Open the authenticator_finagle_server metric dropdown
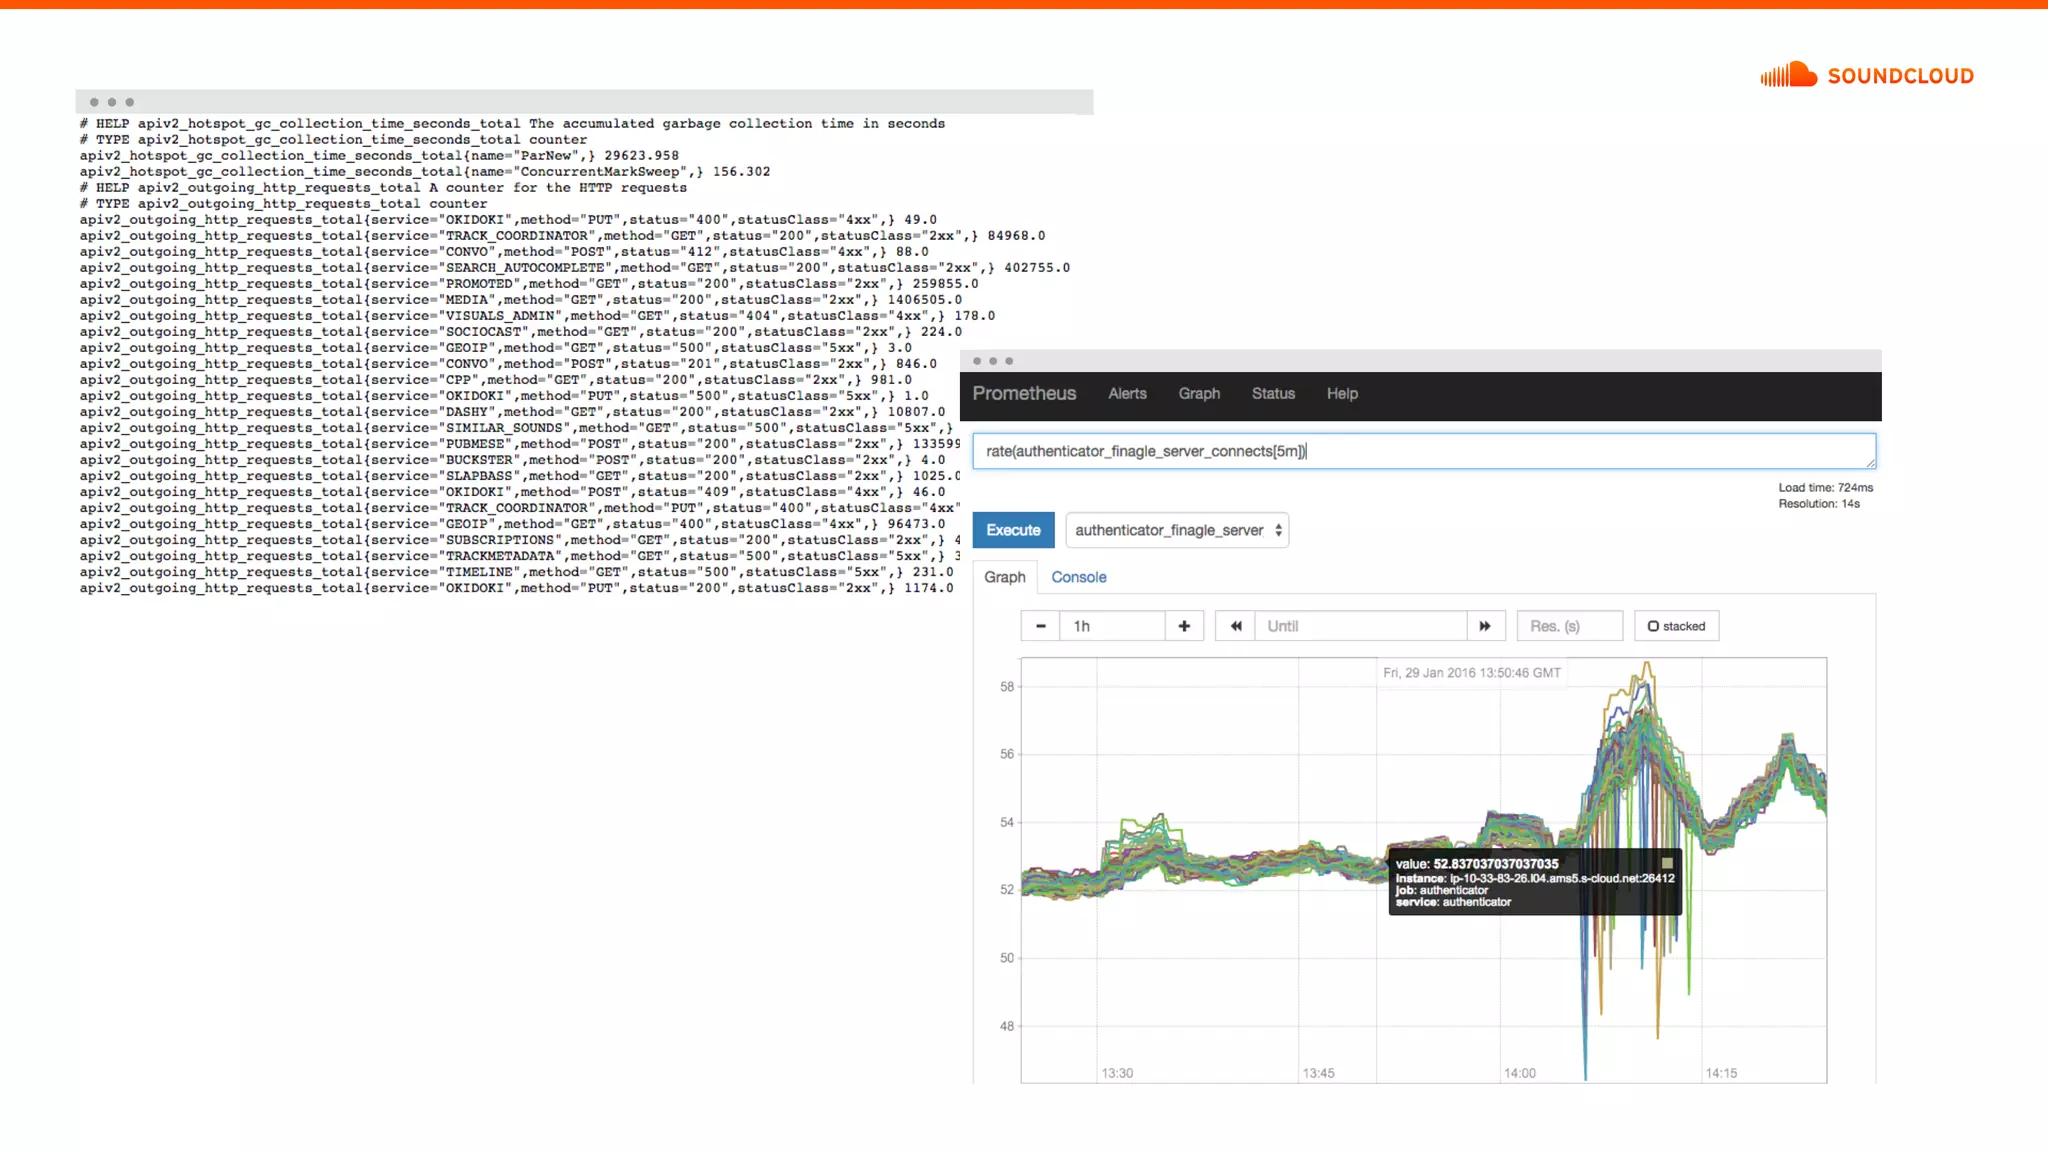The height and width of the screenshot is (1152, 2048). (1168, 530)
